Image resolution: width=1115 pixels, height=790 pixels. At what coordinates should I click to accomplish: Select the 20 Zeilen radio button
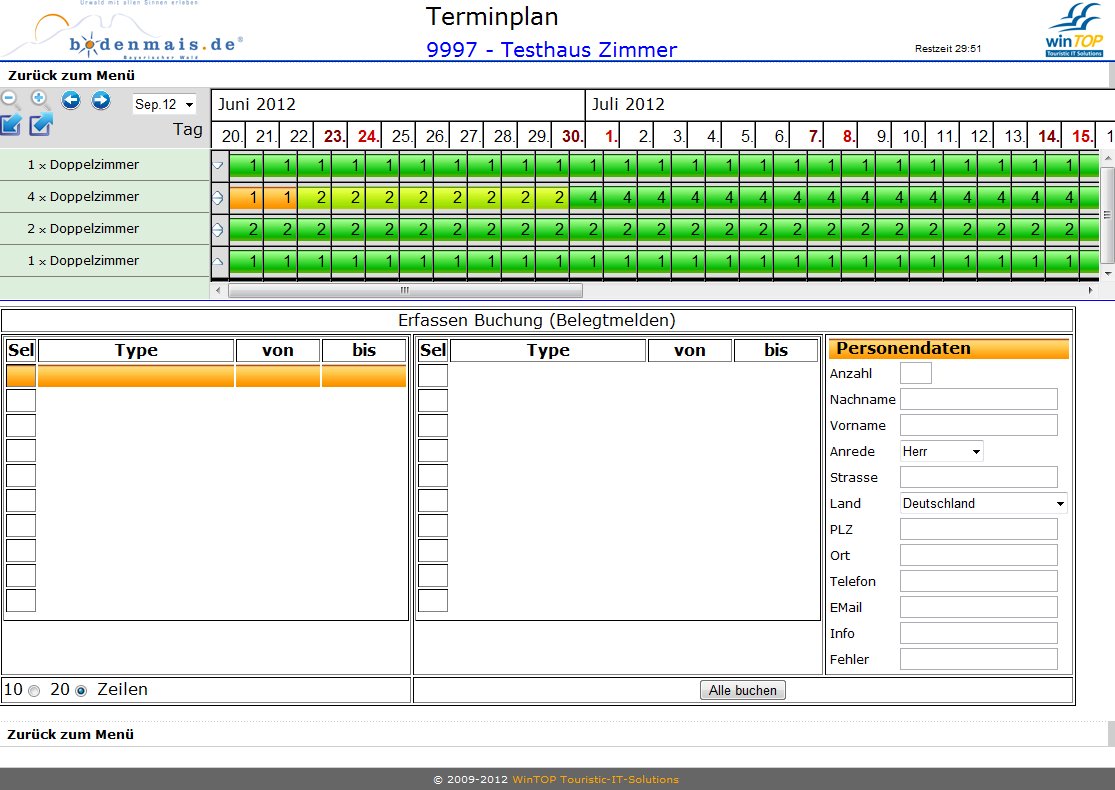pyautogui.click(x=82, y=691)
